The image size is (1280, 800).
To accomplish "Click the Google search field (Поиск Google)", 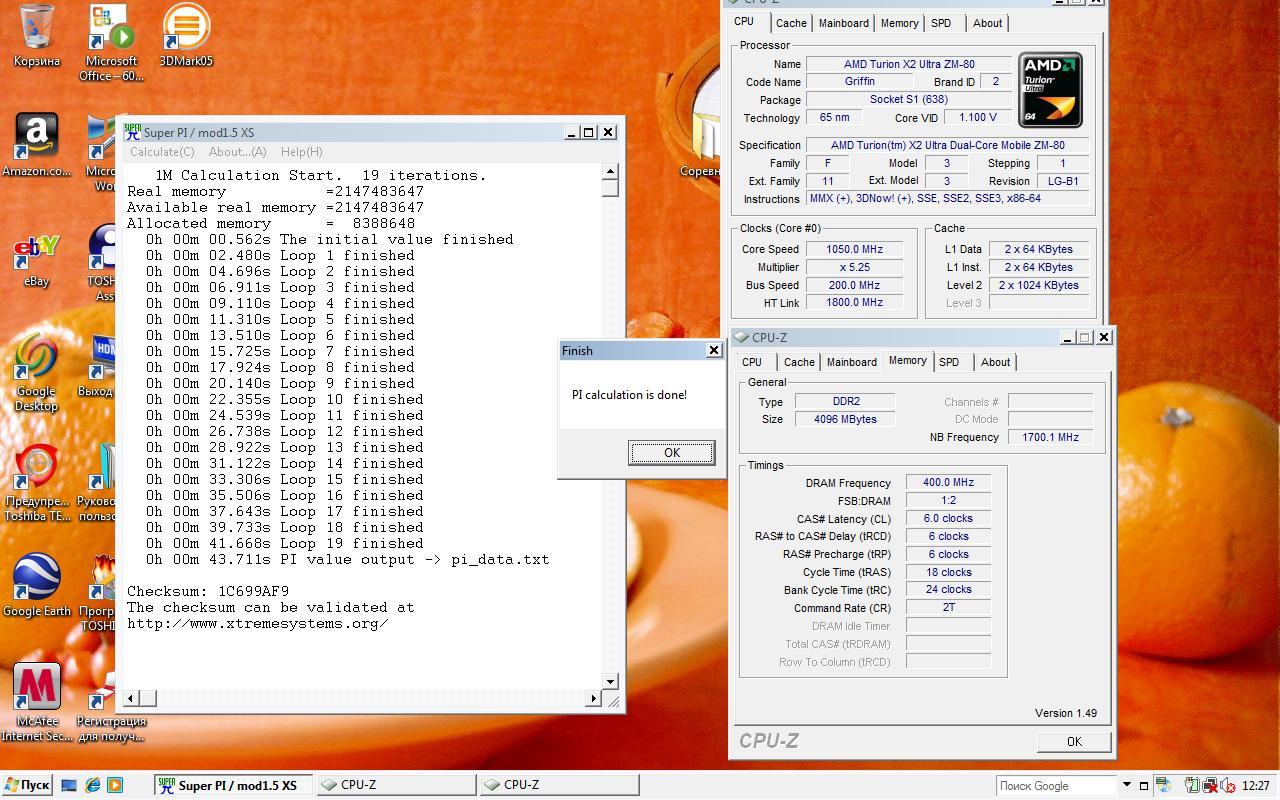I will point(1056,785).
